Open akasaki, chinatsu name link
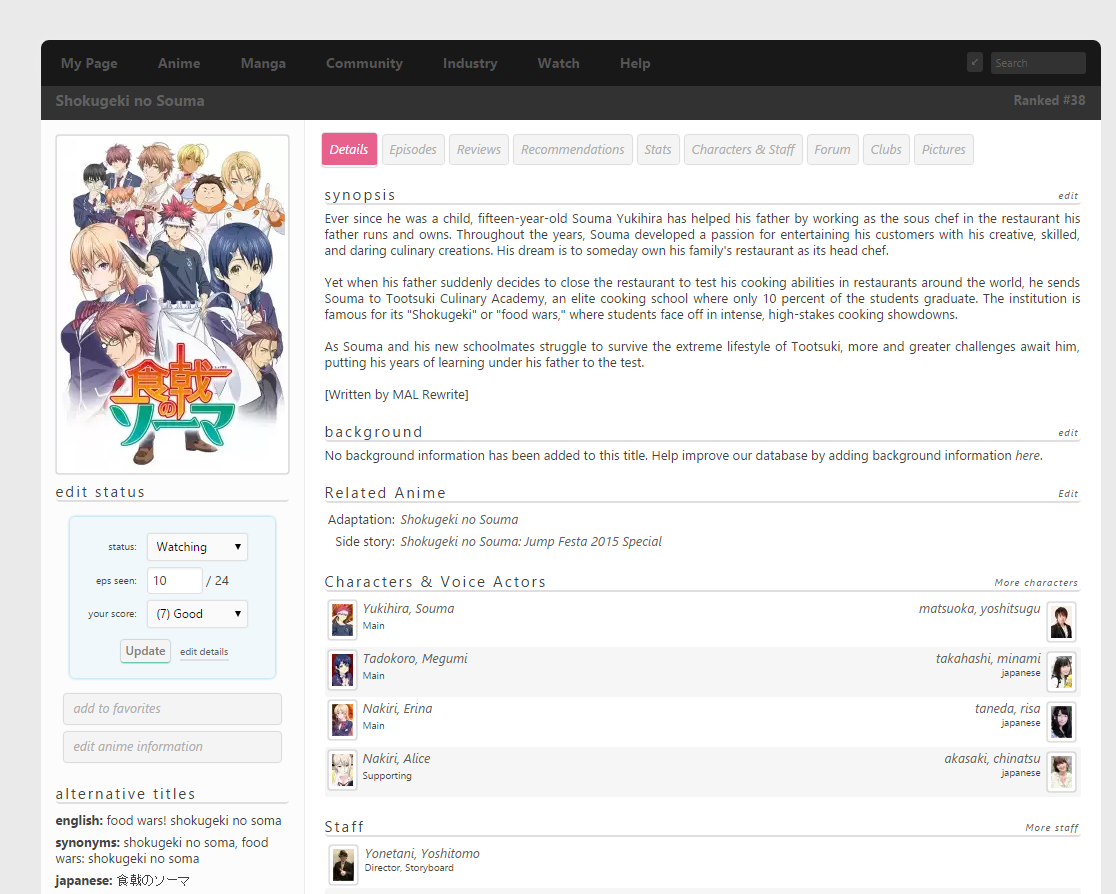 tap(992, 758)
